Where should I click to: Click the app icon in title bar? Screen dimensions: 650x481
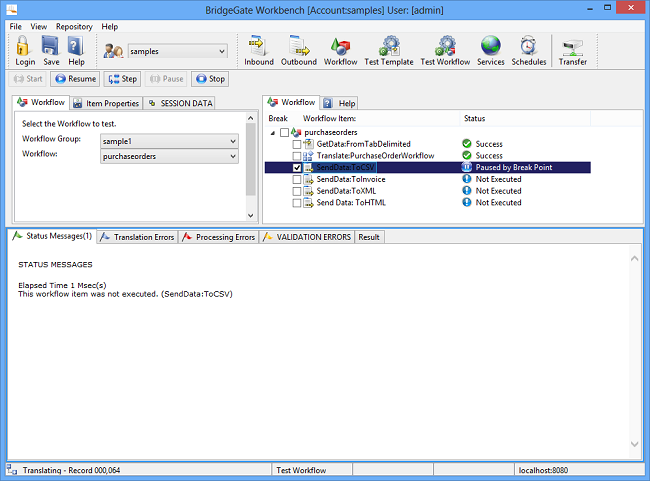tap(12, 9)
